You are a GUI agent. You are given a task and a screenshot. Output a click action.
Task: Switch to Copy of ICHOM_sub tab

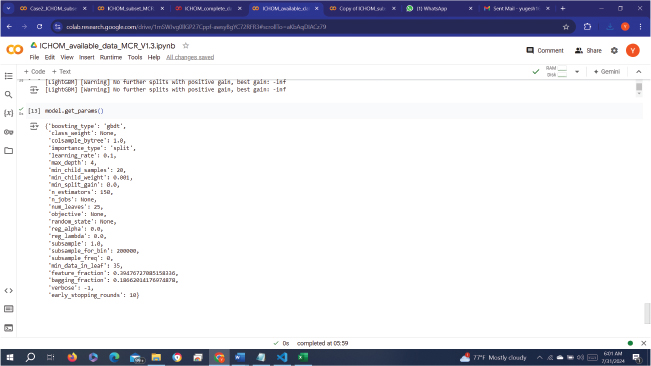[x=362, y=8]
